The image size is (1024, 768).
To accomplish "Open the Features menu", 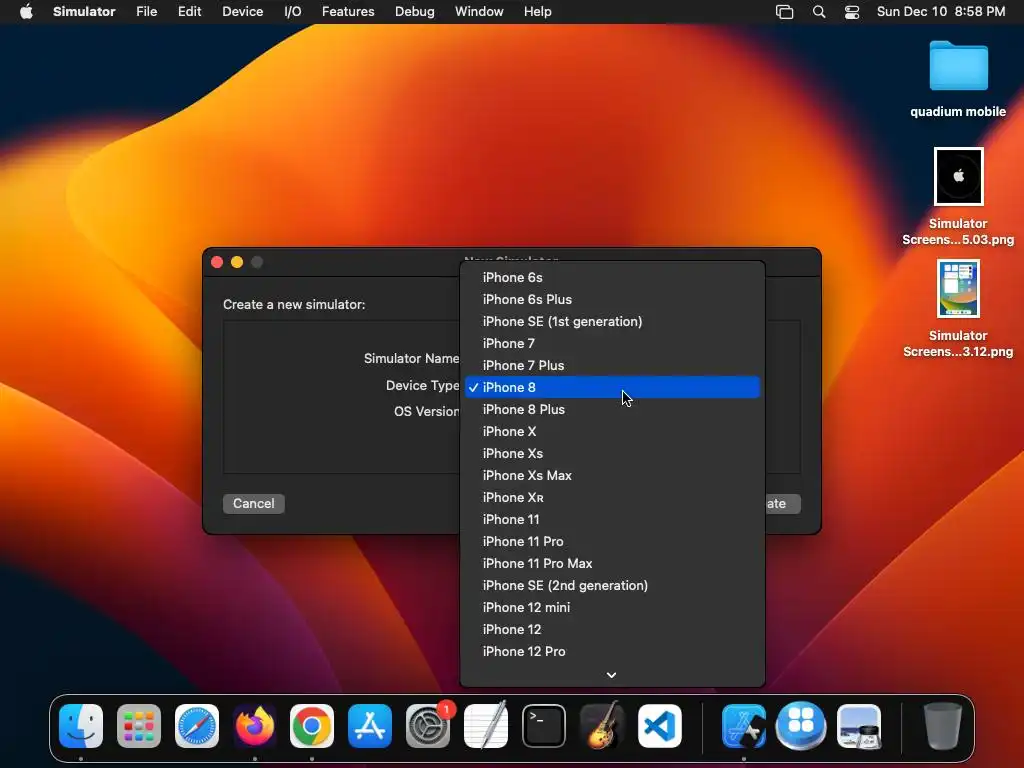I will click(x=348, y=11).
